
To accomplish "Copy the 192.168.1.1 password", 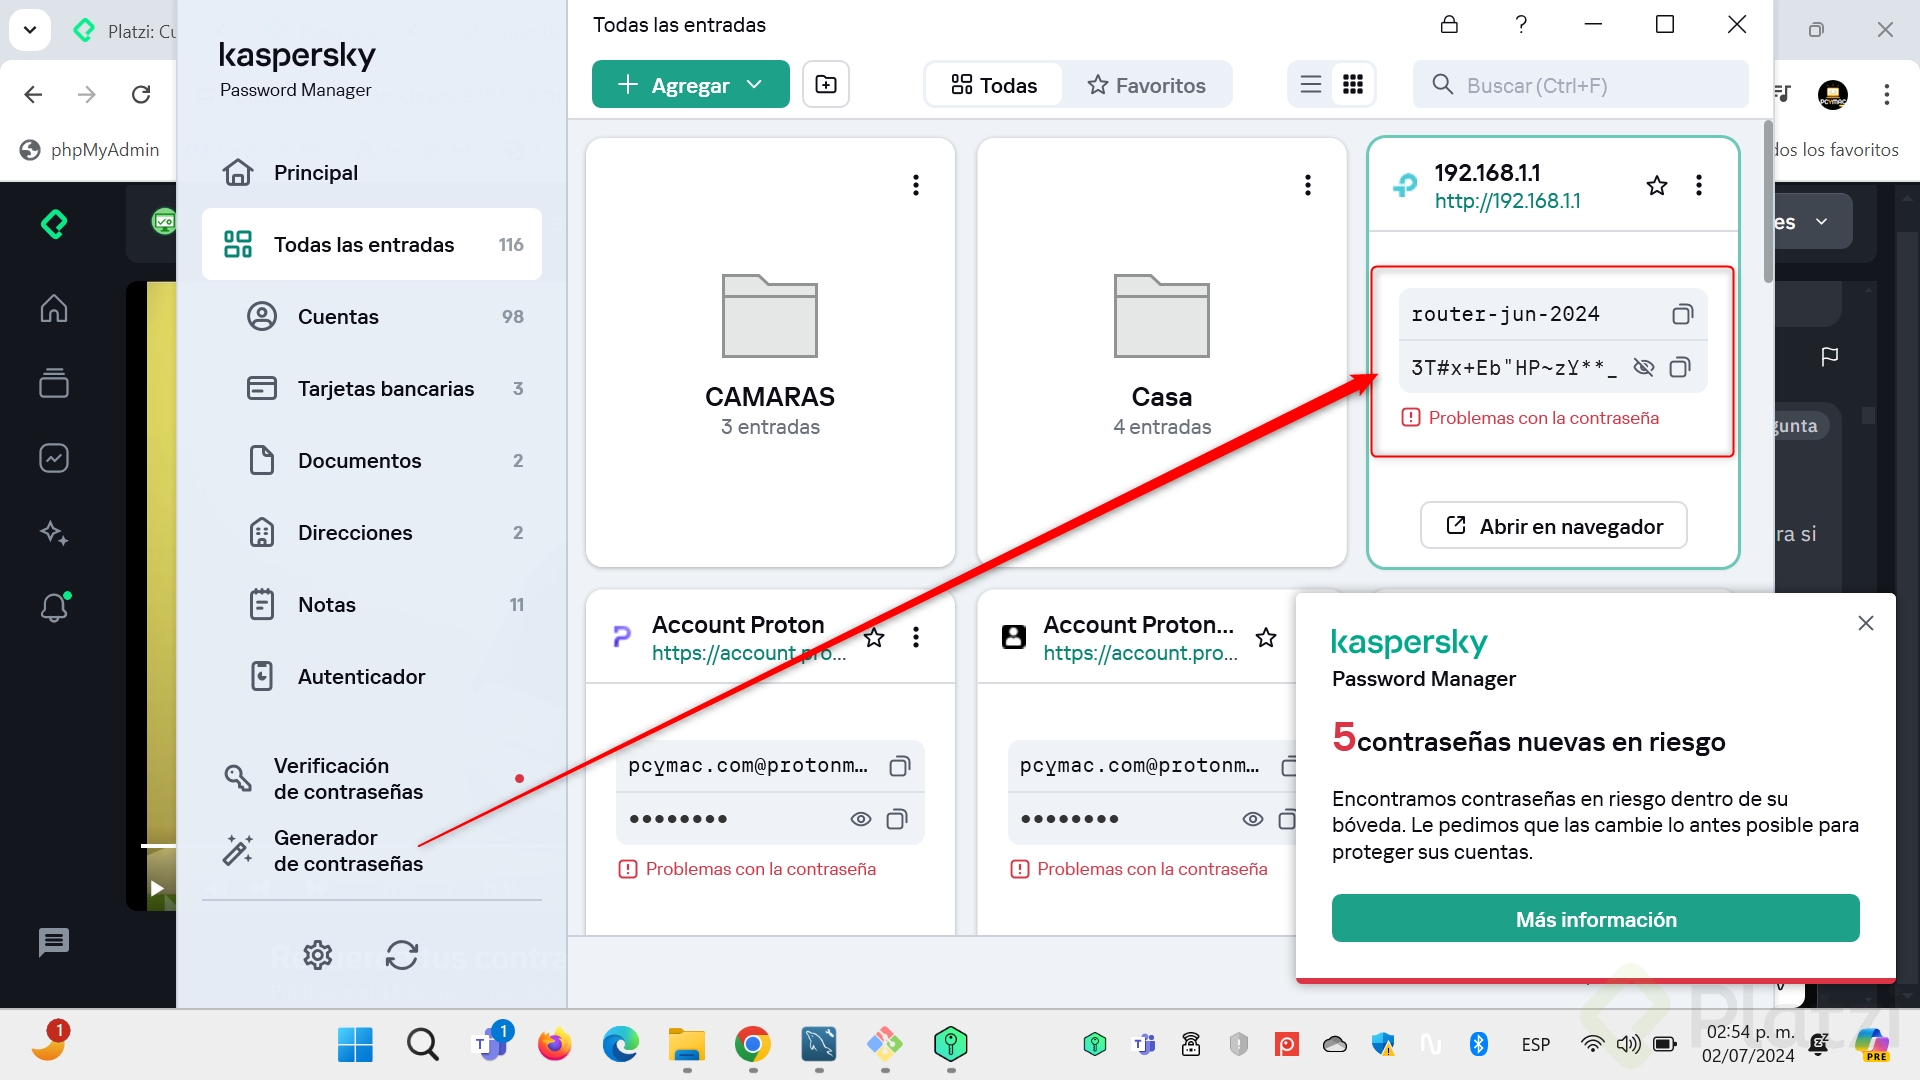I will (x=1680, y=368).
